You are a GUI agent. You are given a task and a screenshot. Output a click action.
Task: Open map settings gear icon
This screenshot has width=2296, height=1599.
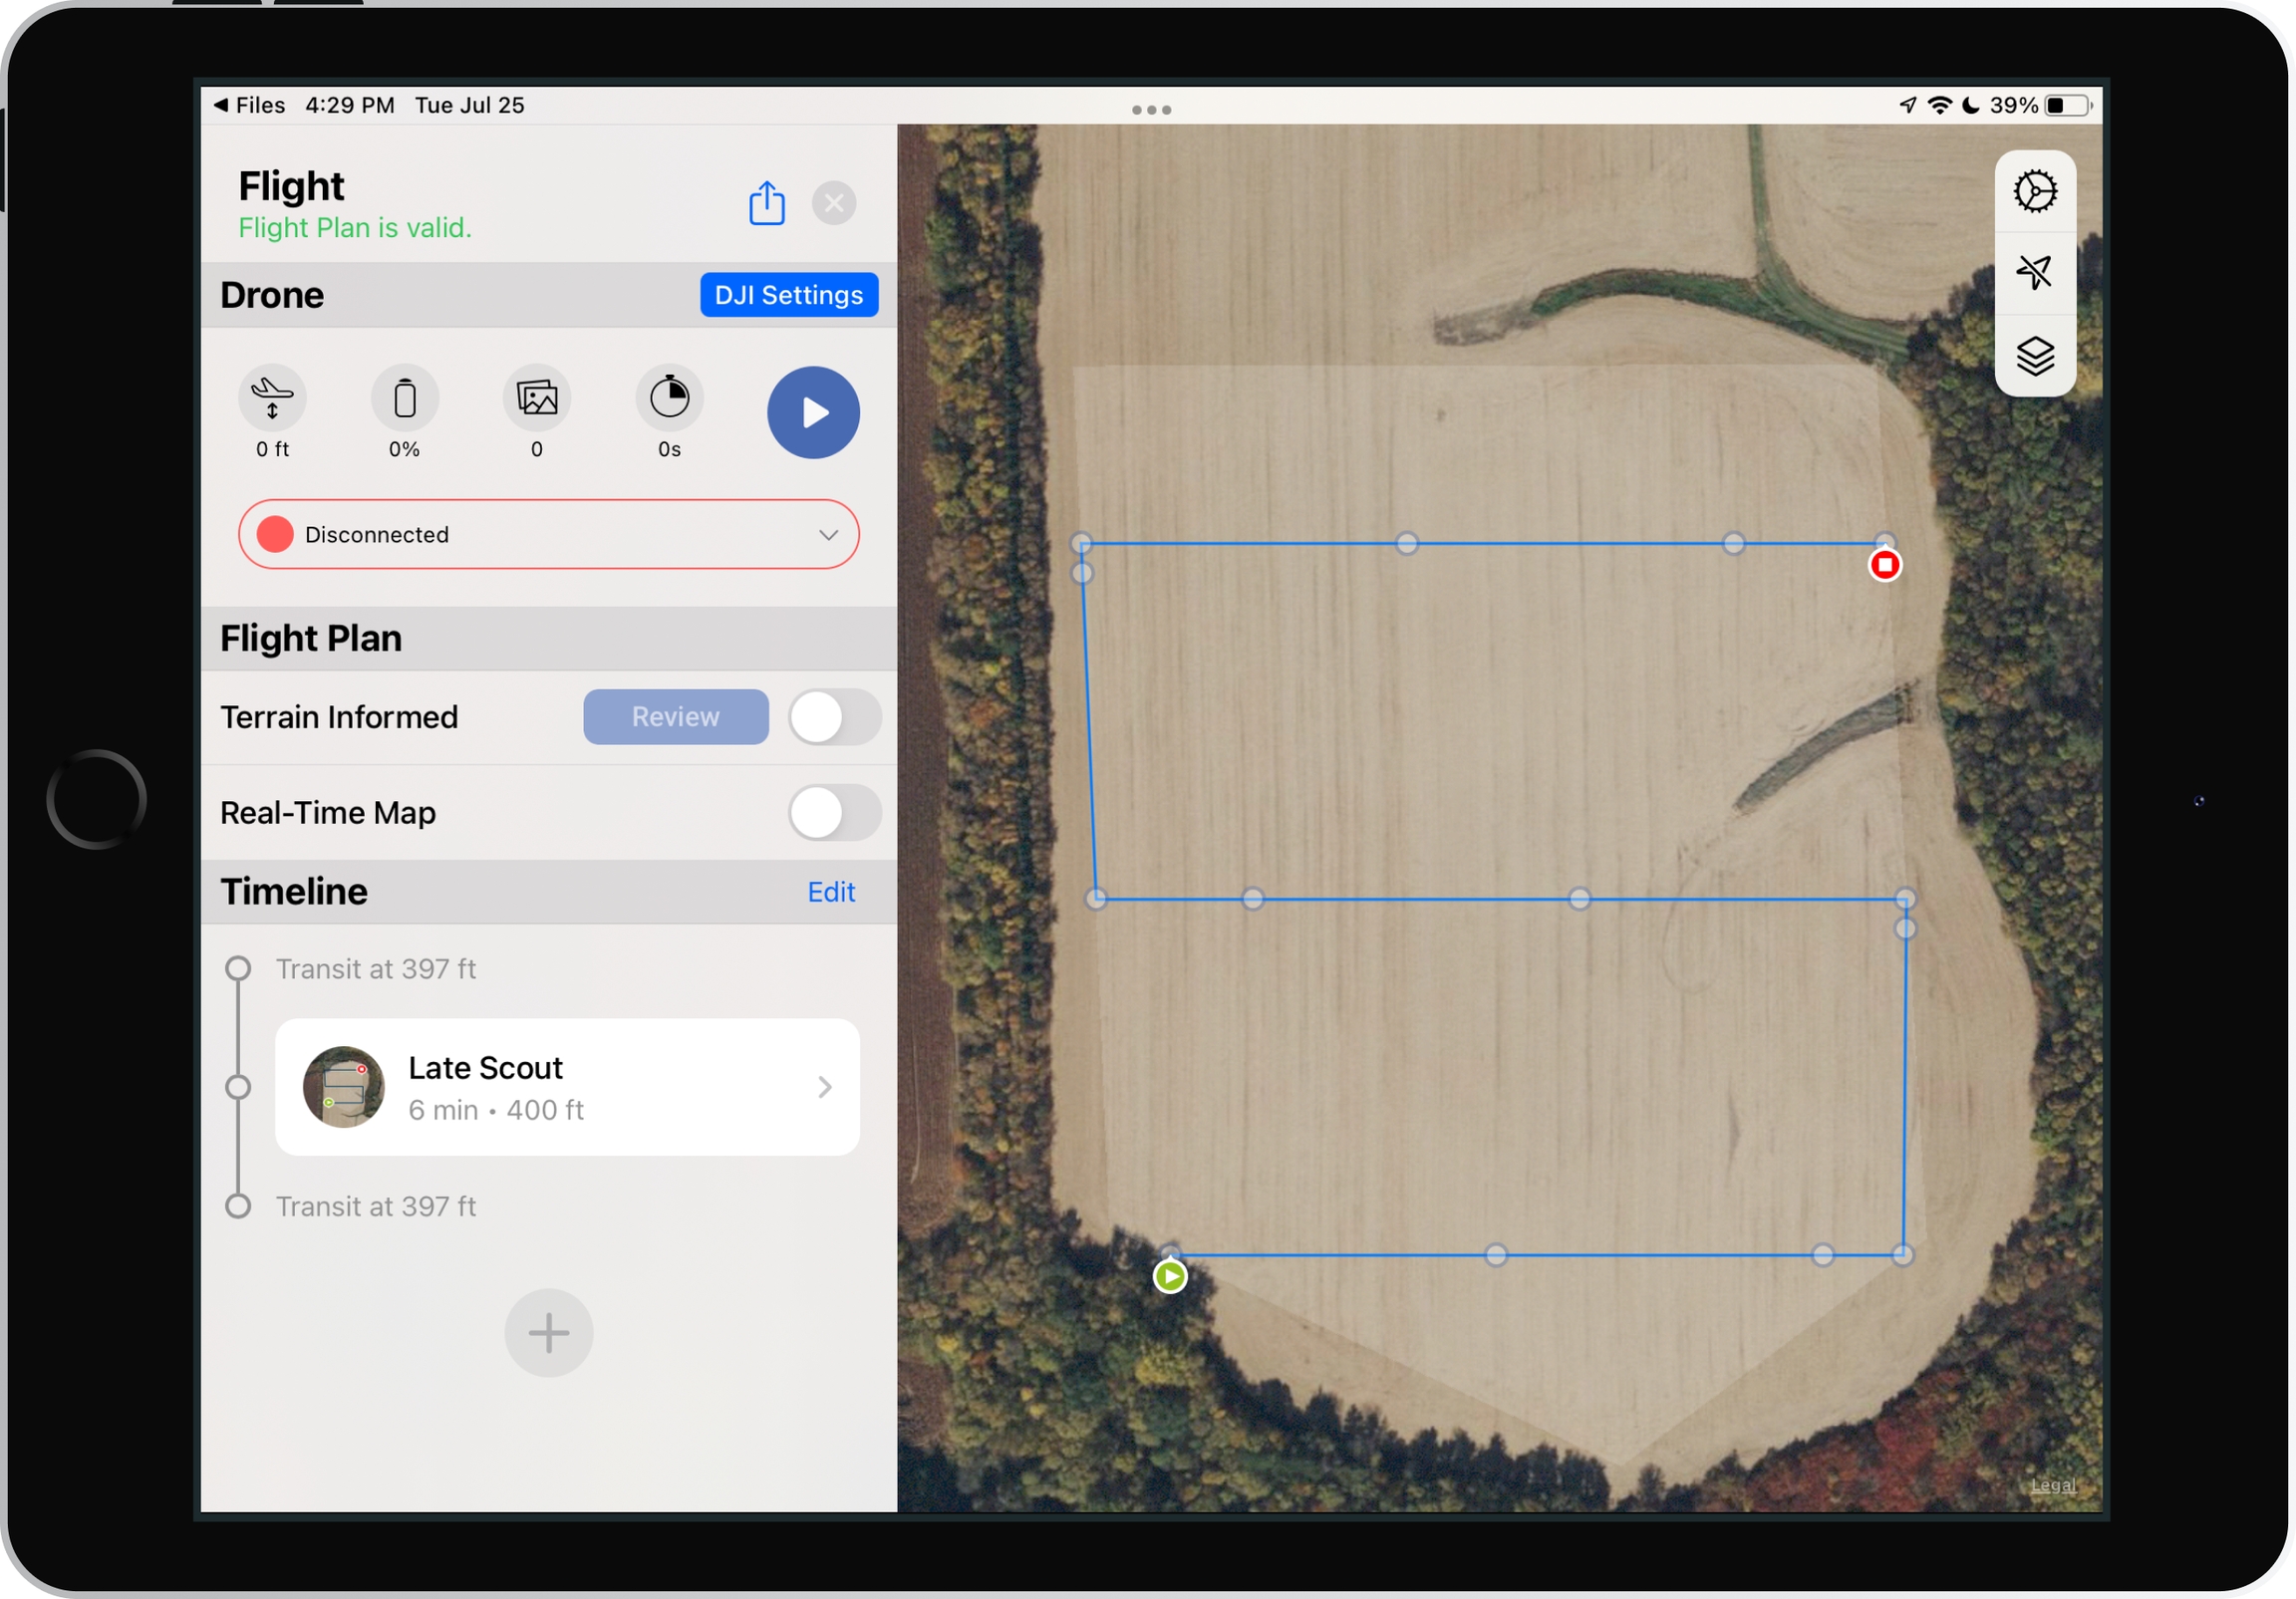pyautogui.click(x=2034, y=191)
